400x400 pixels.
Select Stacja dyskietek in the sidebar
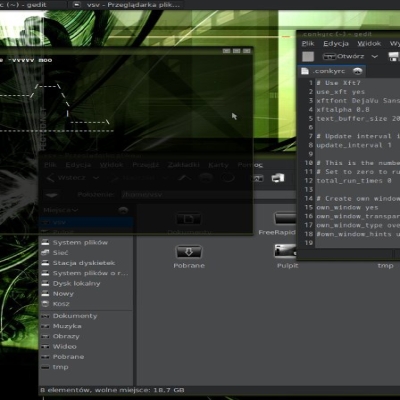[x=84, y=263]
